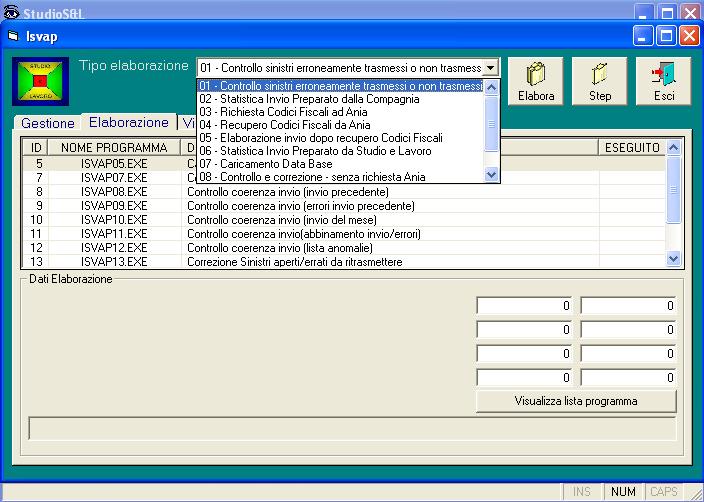Image resolution: width=704 pixels, height=502 pixels.
Task: Pick 04 Recupero Codici Fiscali da Ania
Action: pyautogui.click(x=341, y=125)
